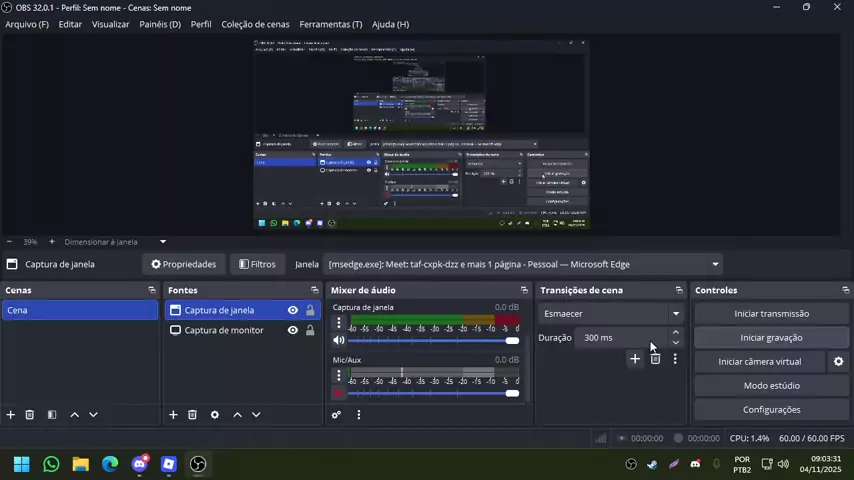
Task: Expand the Janela window selection dropdown
Action: (x=715, y=265)
